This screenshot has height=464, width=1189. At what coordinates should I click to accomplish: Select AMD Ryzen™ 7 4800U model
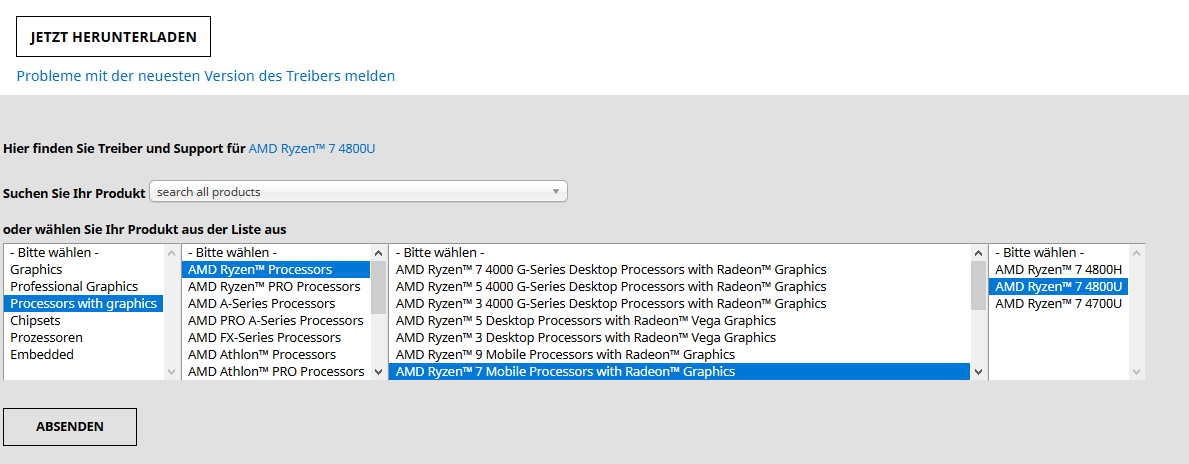tap(1059, 287)
